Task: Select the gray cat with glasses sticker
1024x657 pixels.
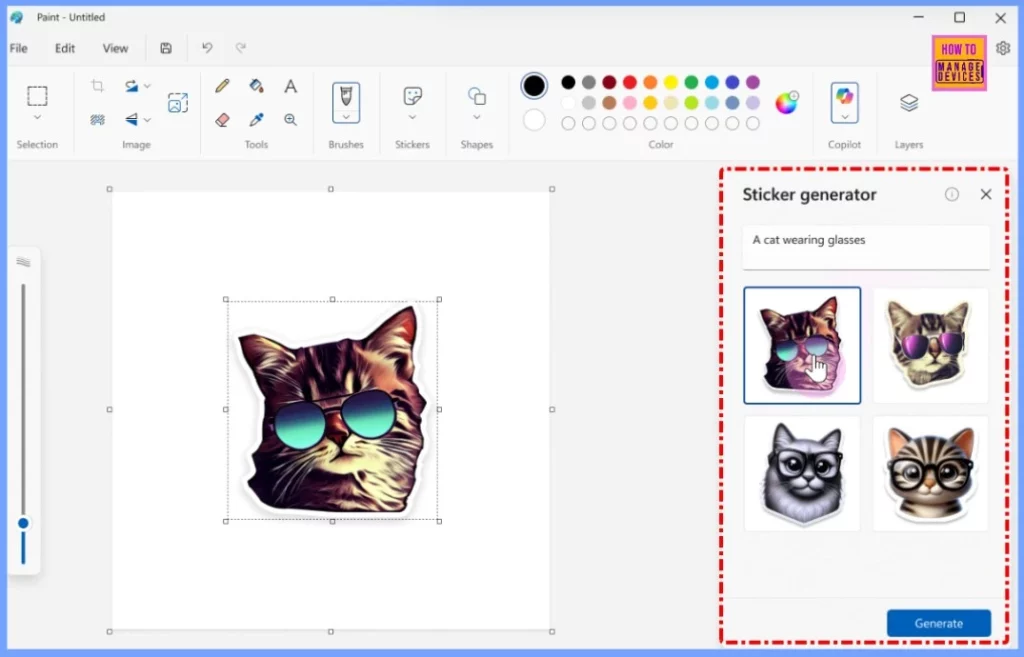Action: [x=802, y=473]
